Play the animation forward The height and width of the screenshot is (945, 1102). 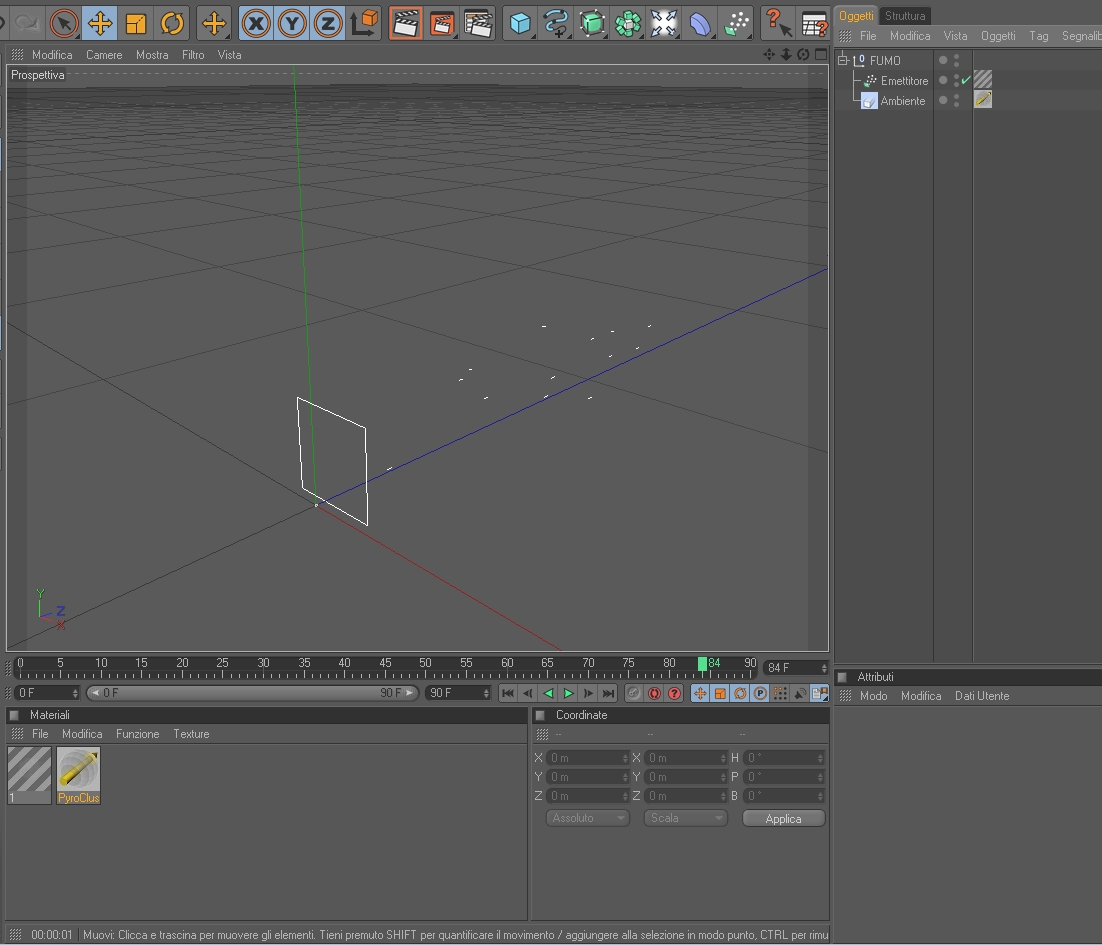point(568,693)
